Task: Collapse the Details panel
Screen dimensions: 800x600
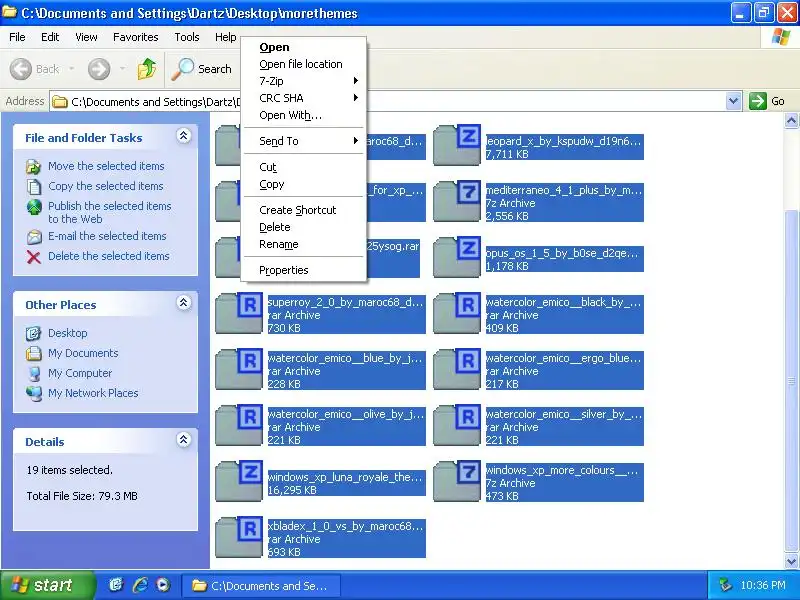Action: click(x=184, y=440)
